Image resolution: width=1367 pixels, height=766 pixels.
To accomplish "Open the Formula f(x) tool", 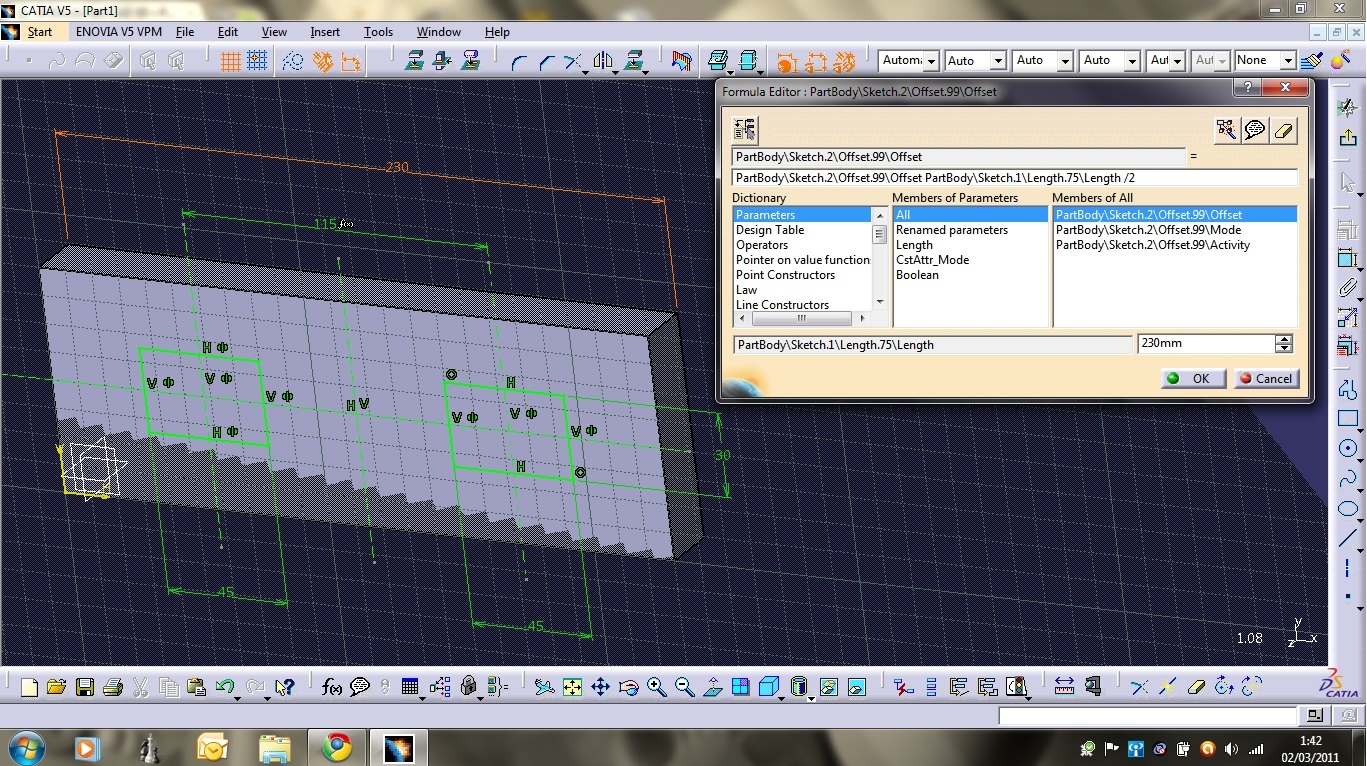I will pyautogui.click(x=332, y=686).
